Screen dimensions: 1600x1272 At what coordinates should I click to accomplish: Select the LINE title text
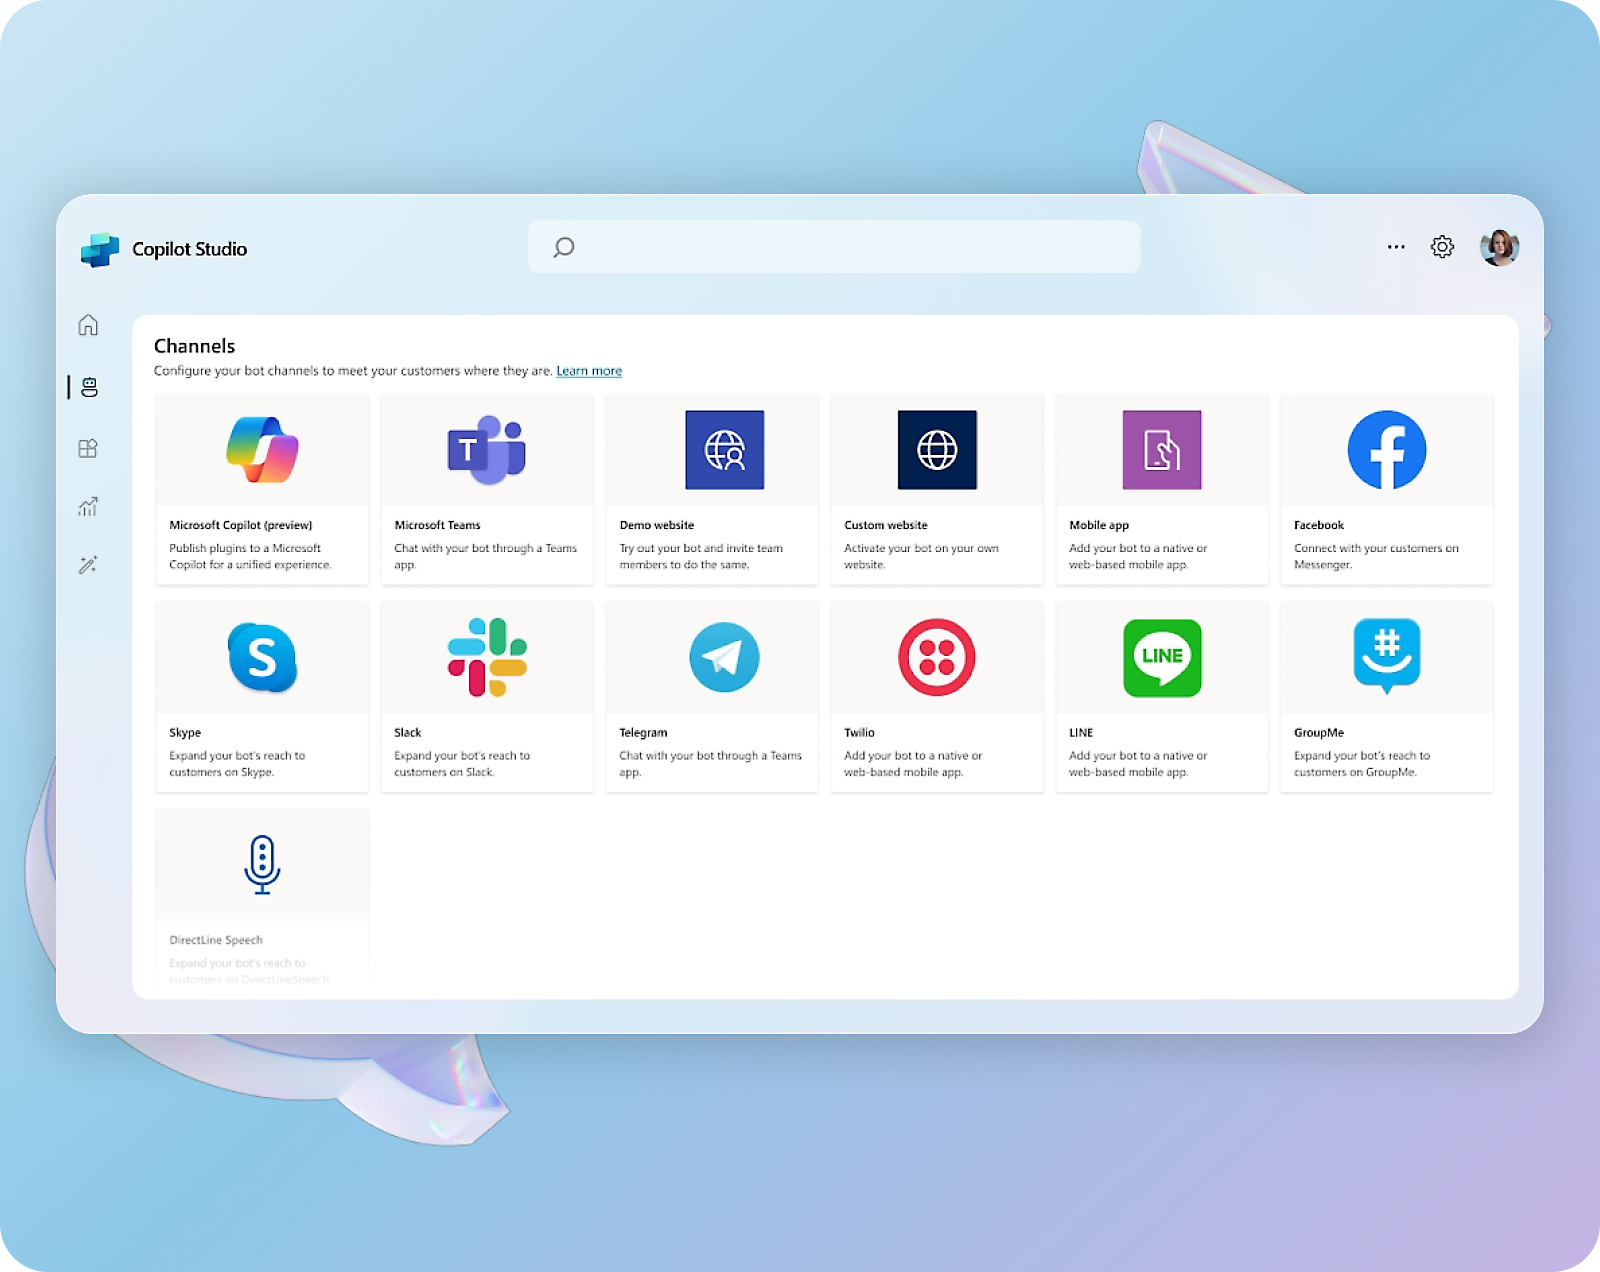(1081, 733)
